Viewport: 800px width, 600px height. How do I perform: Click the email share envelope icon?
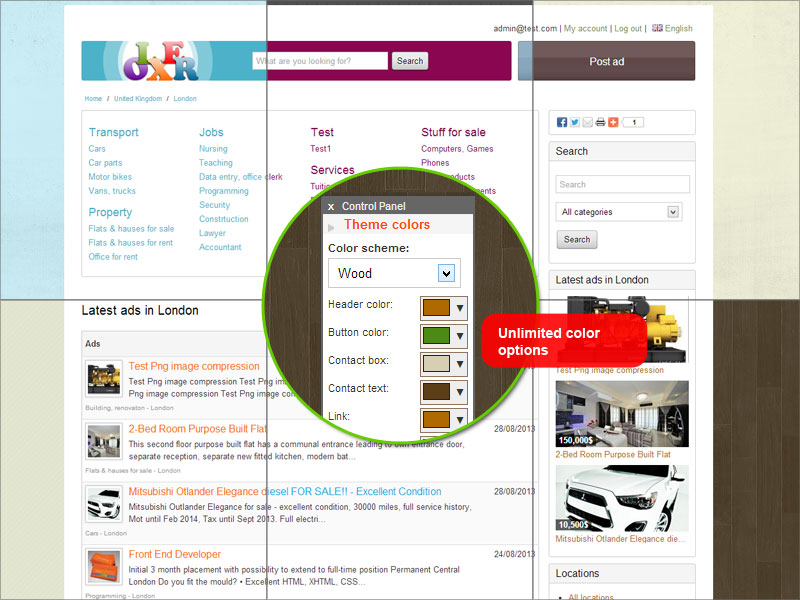[x=588, y=122]
